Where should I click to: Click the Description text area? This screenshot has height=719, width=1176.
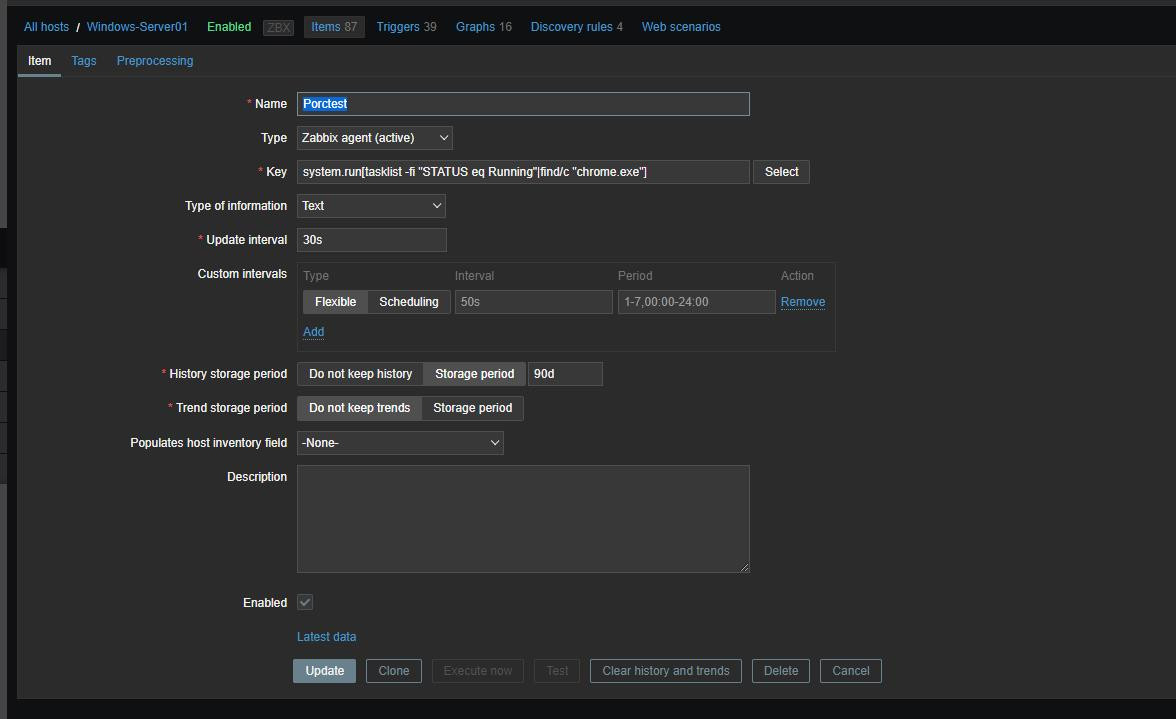tap(523, 518)
